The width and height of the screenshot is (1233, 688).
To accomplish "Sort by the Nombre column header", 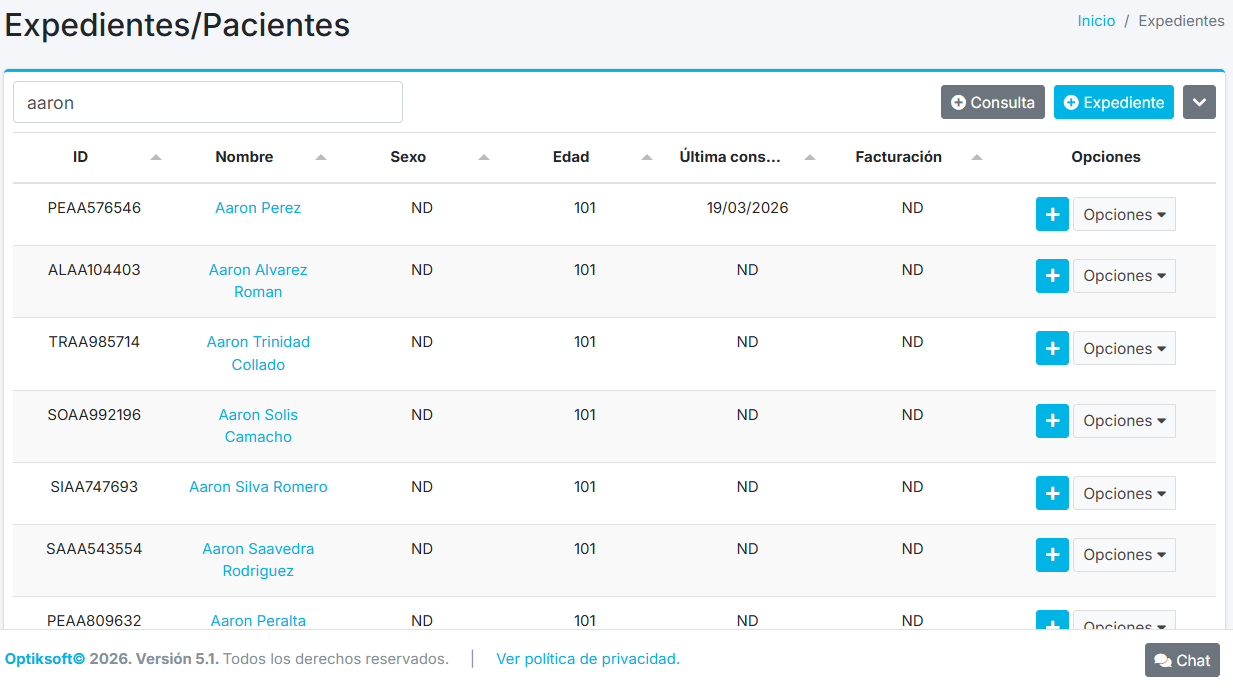I will (x=244, y=157).
